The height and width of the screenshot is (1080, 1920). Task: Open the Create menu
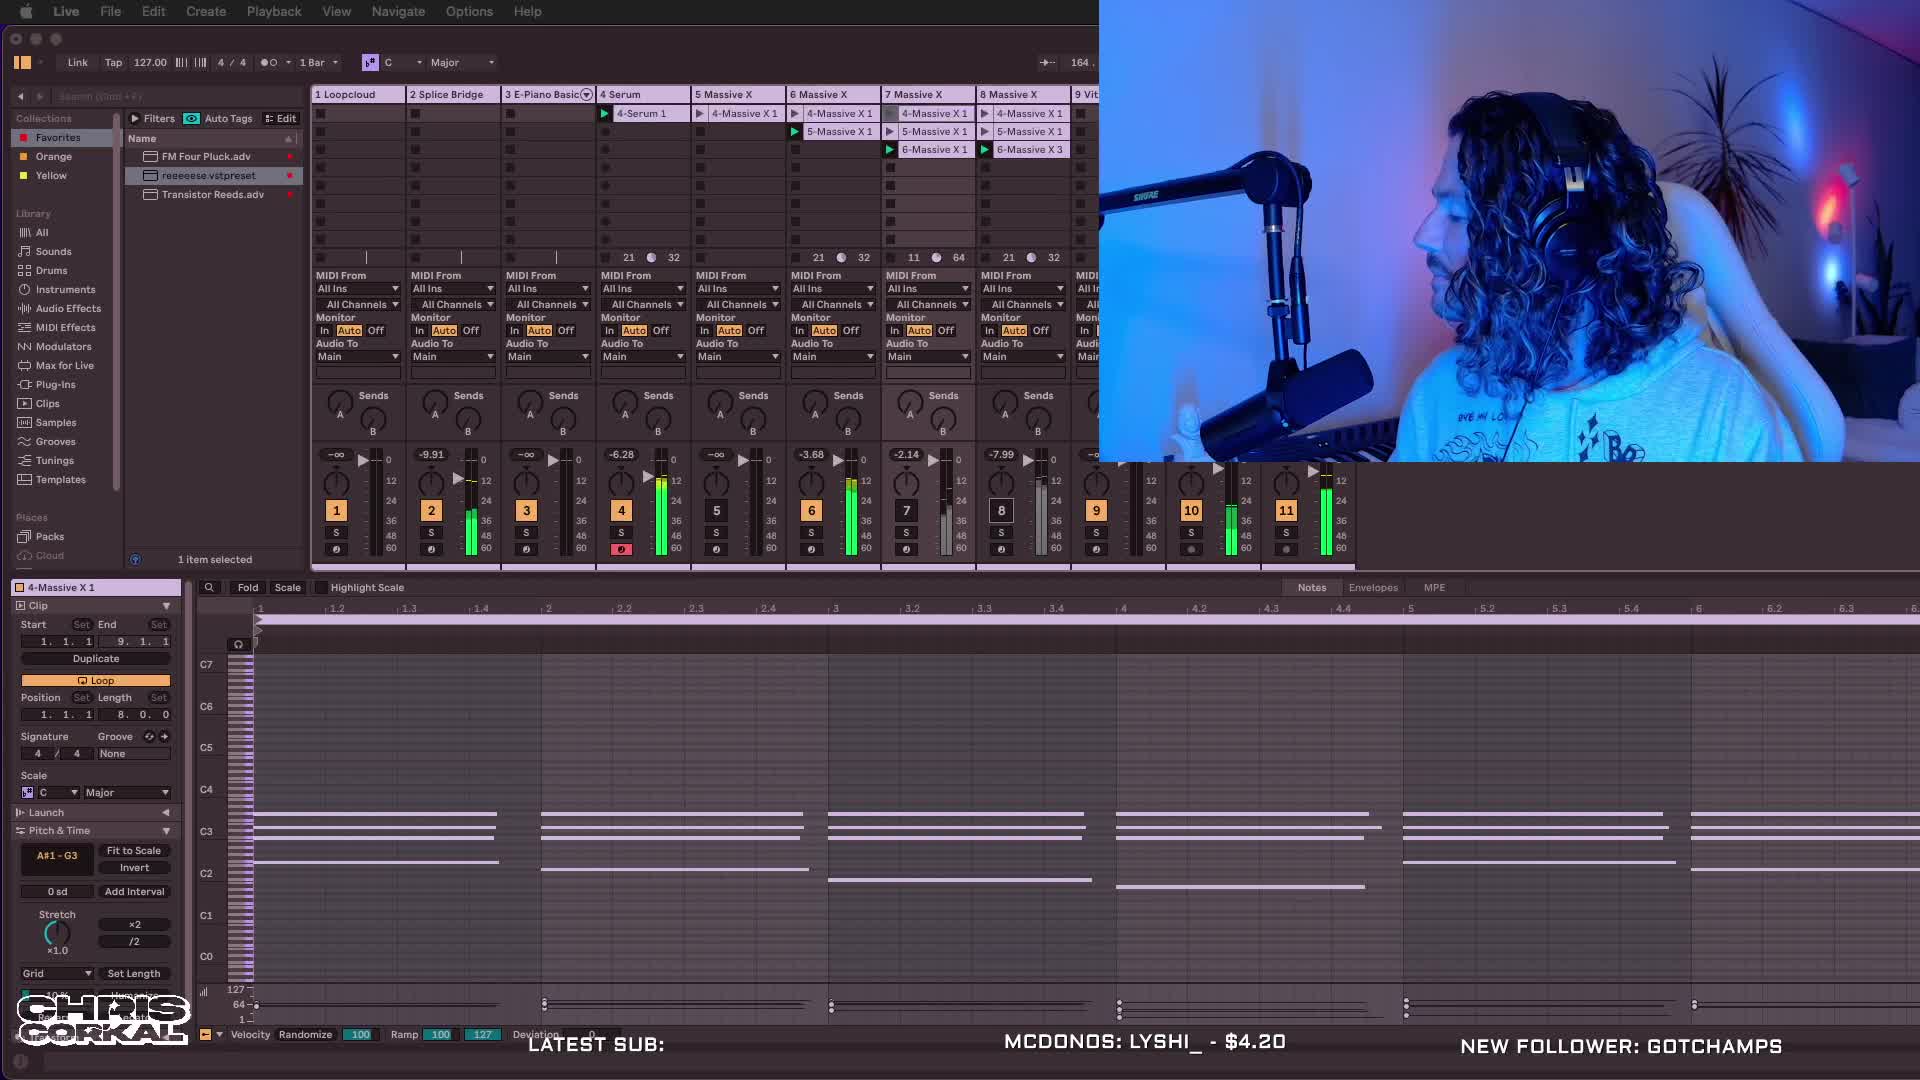[x=206, y=11]
